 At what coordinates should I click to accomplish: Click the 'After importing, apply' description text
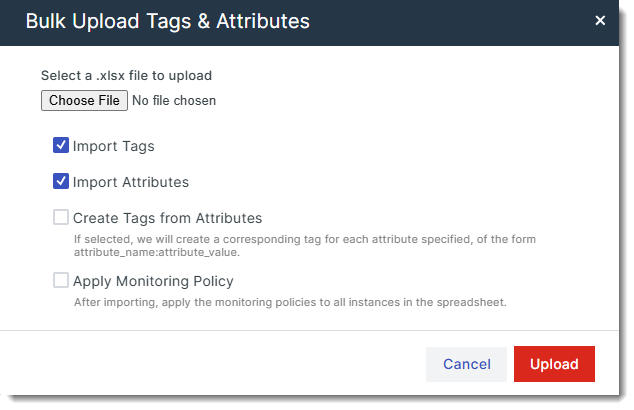(x=290, y=301)
